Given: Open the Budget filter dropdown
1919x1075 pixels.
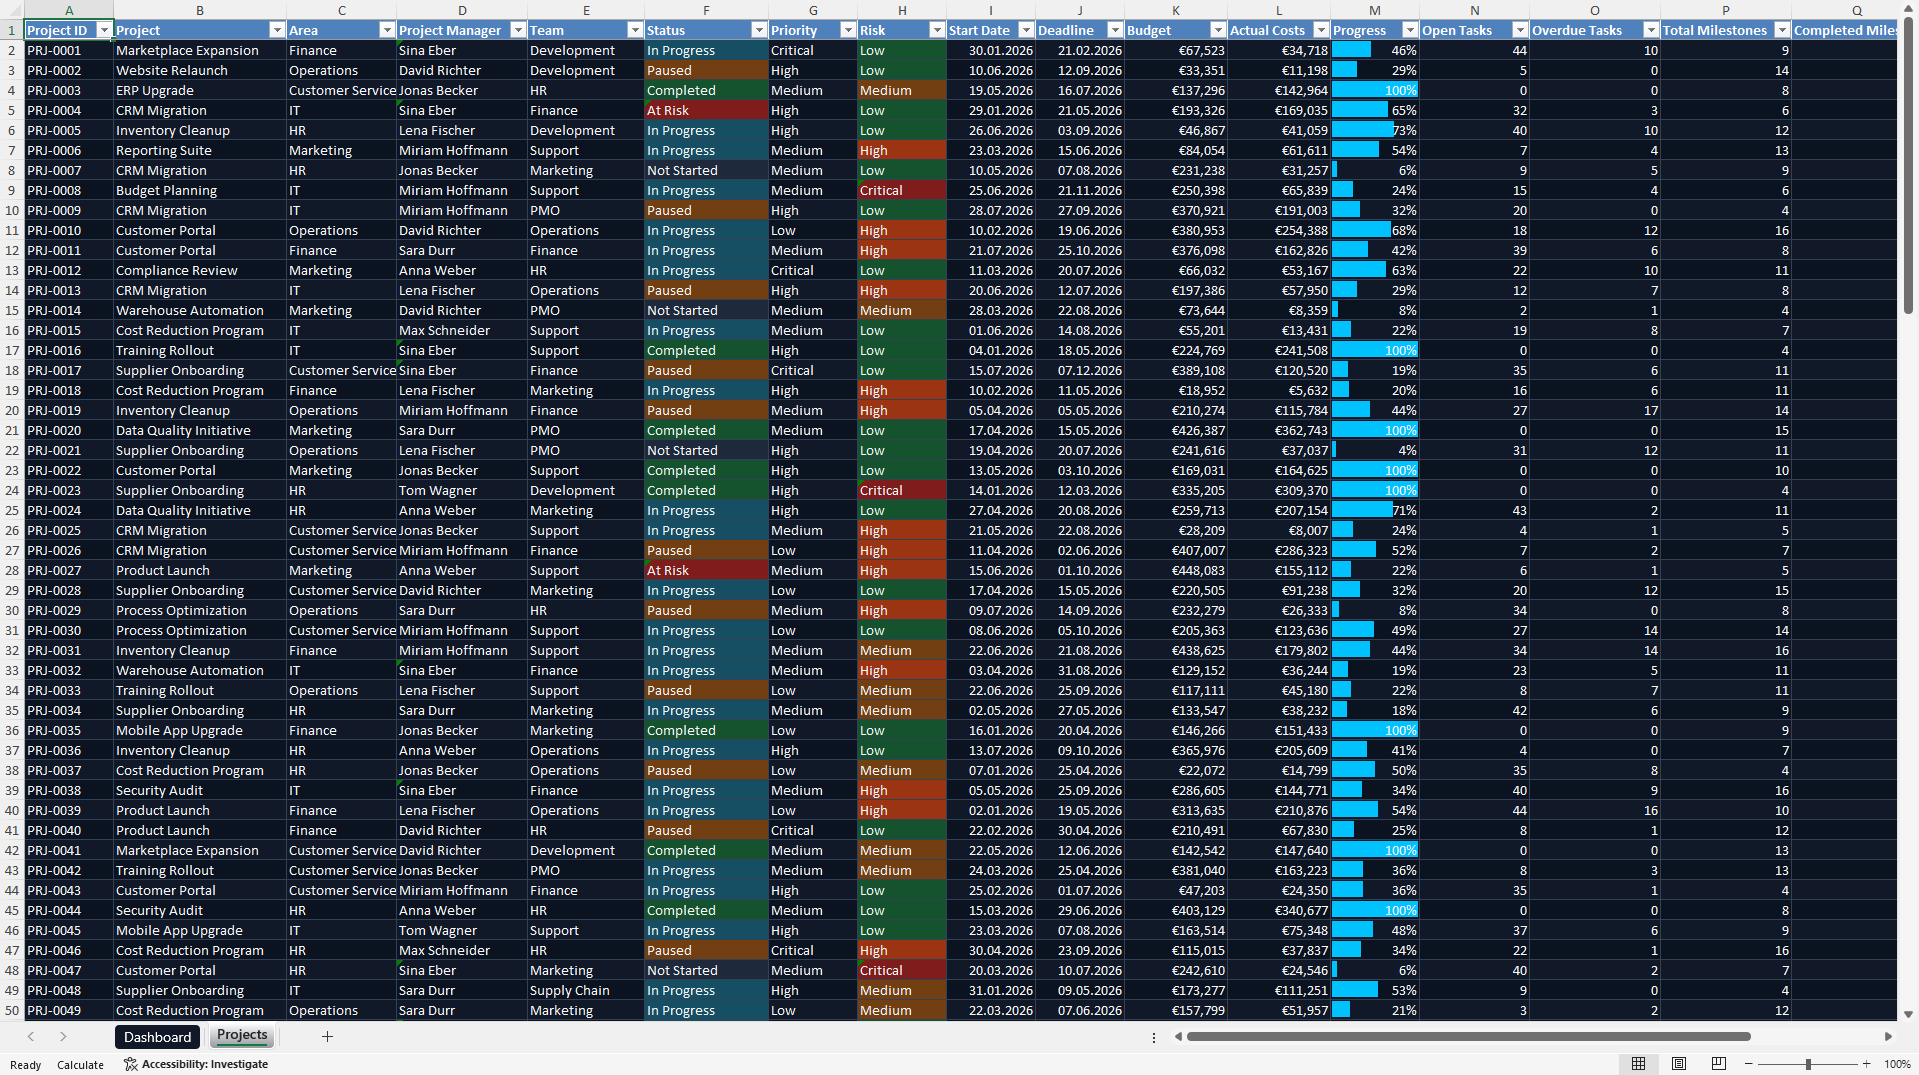Looking at the screenshot, I should pos(1218,30).
